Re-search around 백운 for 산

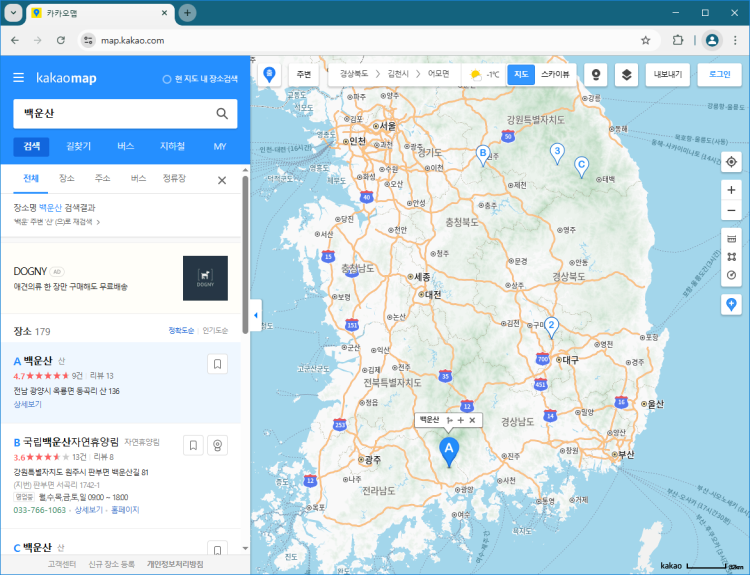(x=57, y=222)
